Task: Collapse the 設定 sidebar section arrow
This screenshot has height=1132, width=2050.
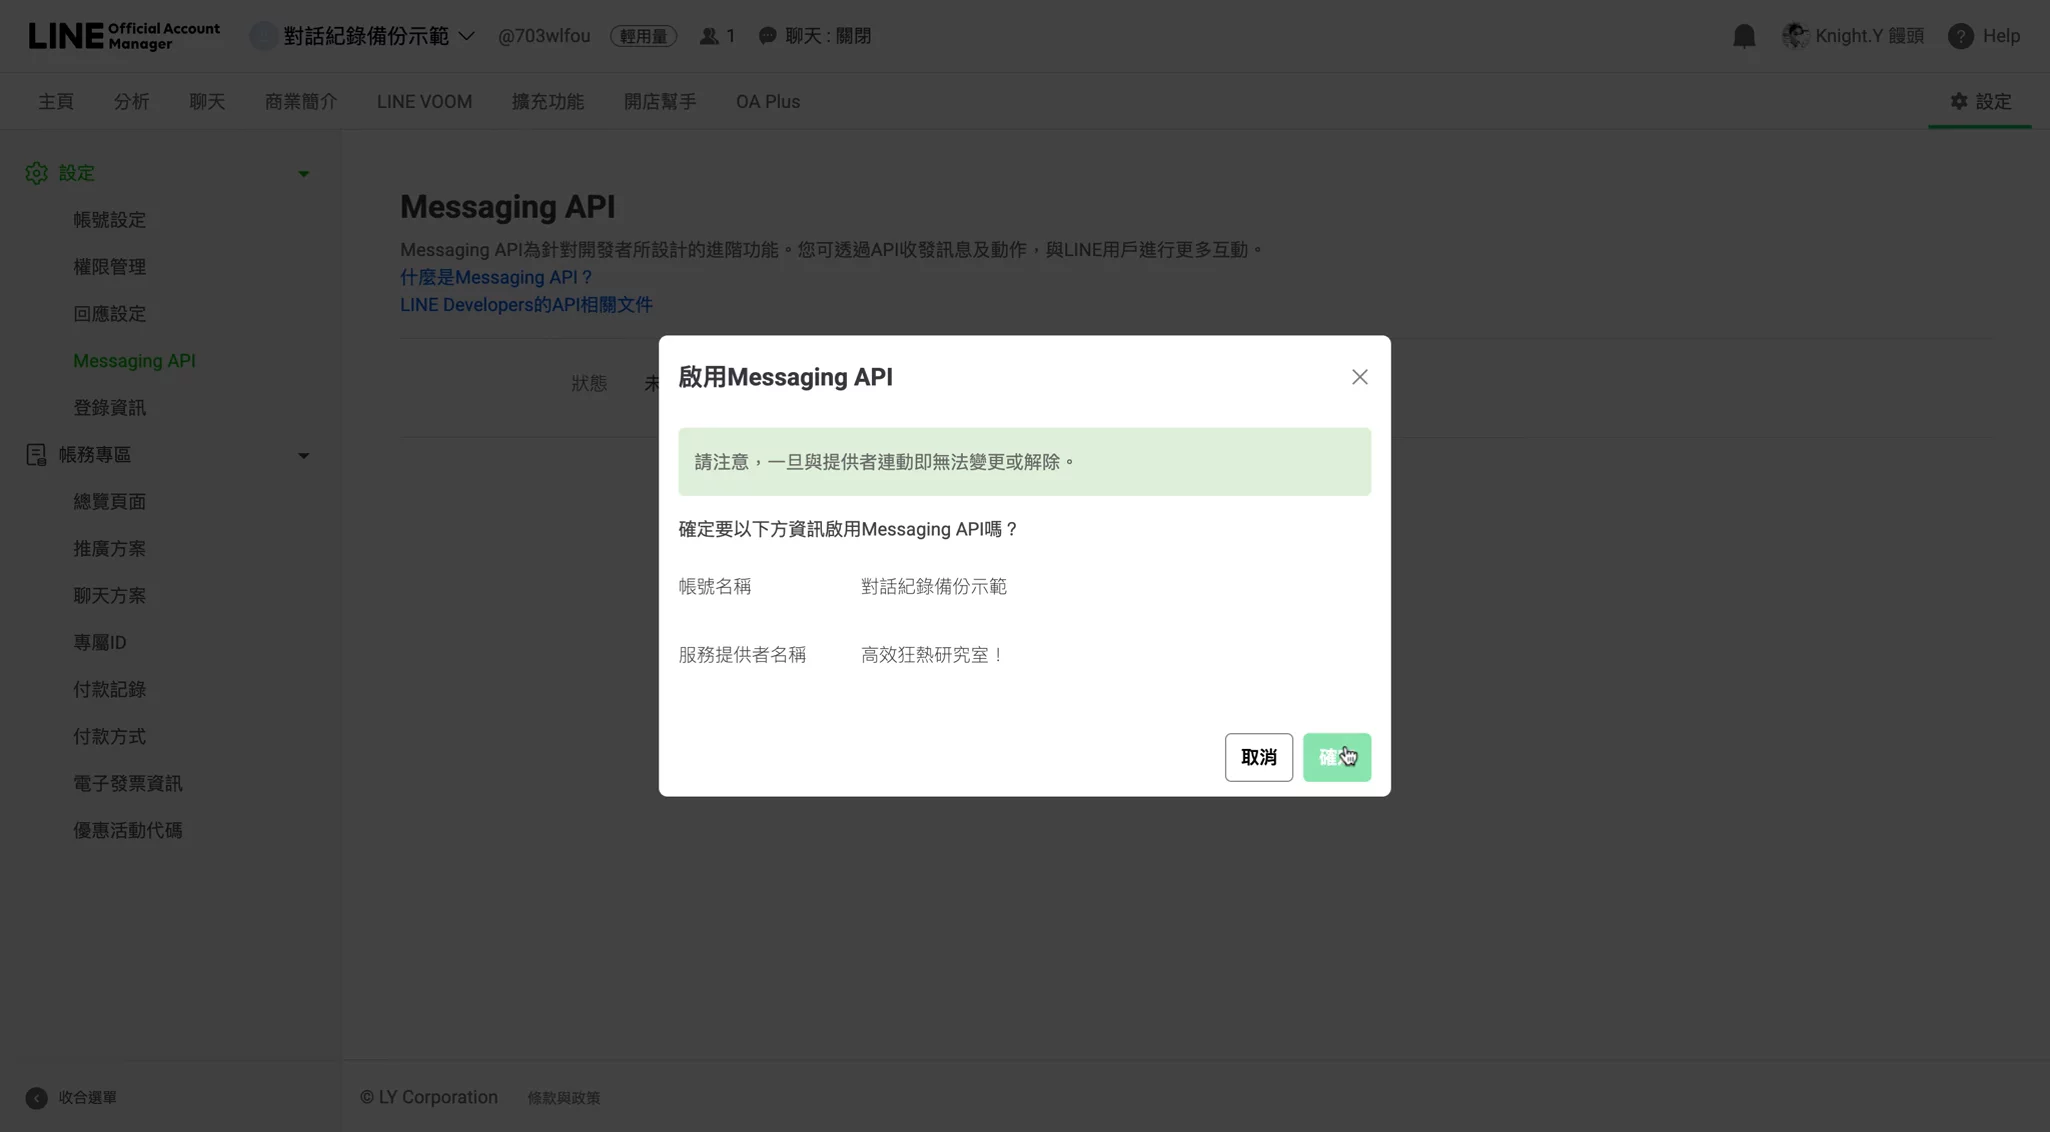Action: click(303, 174)
